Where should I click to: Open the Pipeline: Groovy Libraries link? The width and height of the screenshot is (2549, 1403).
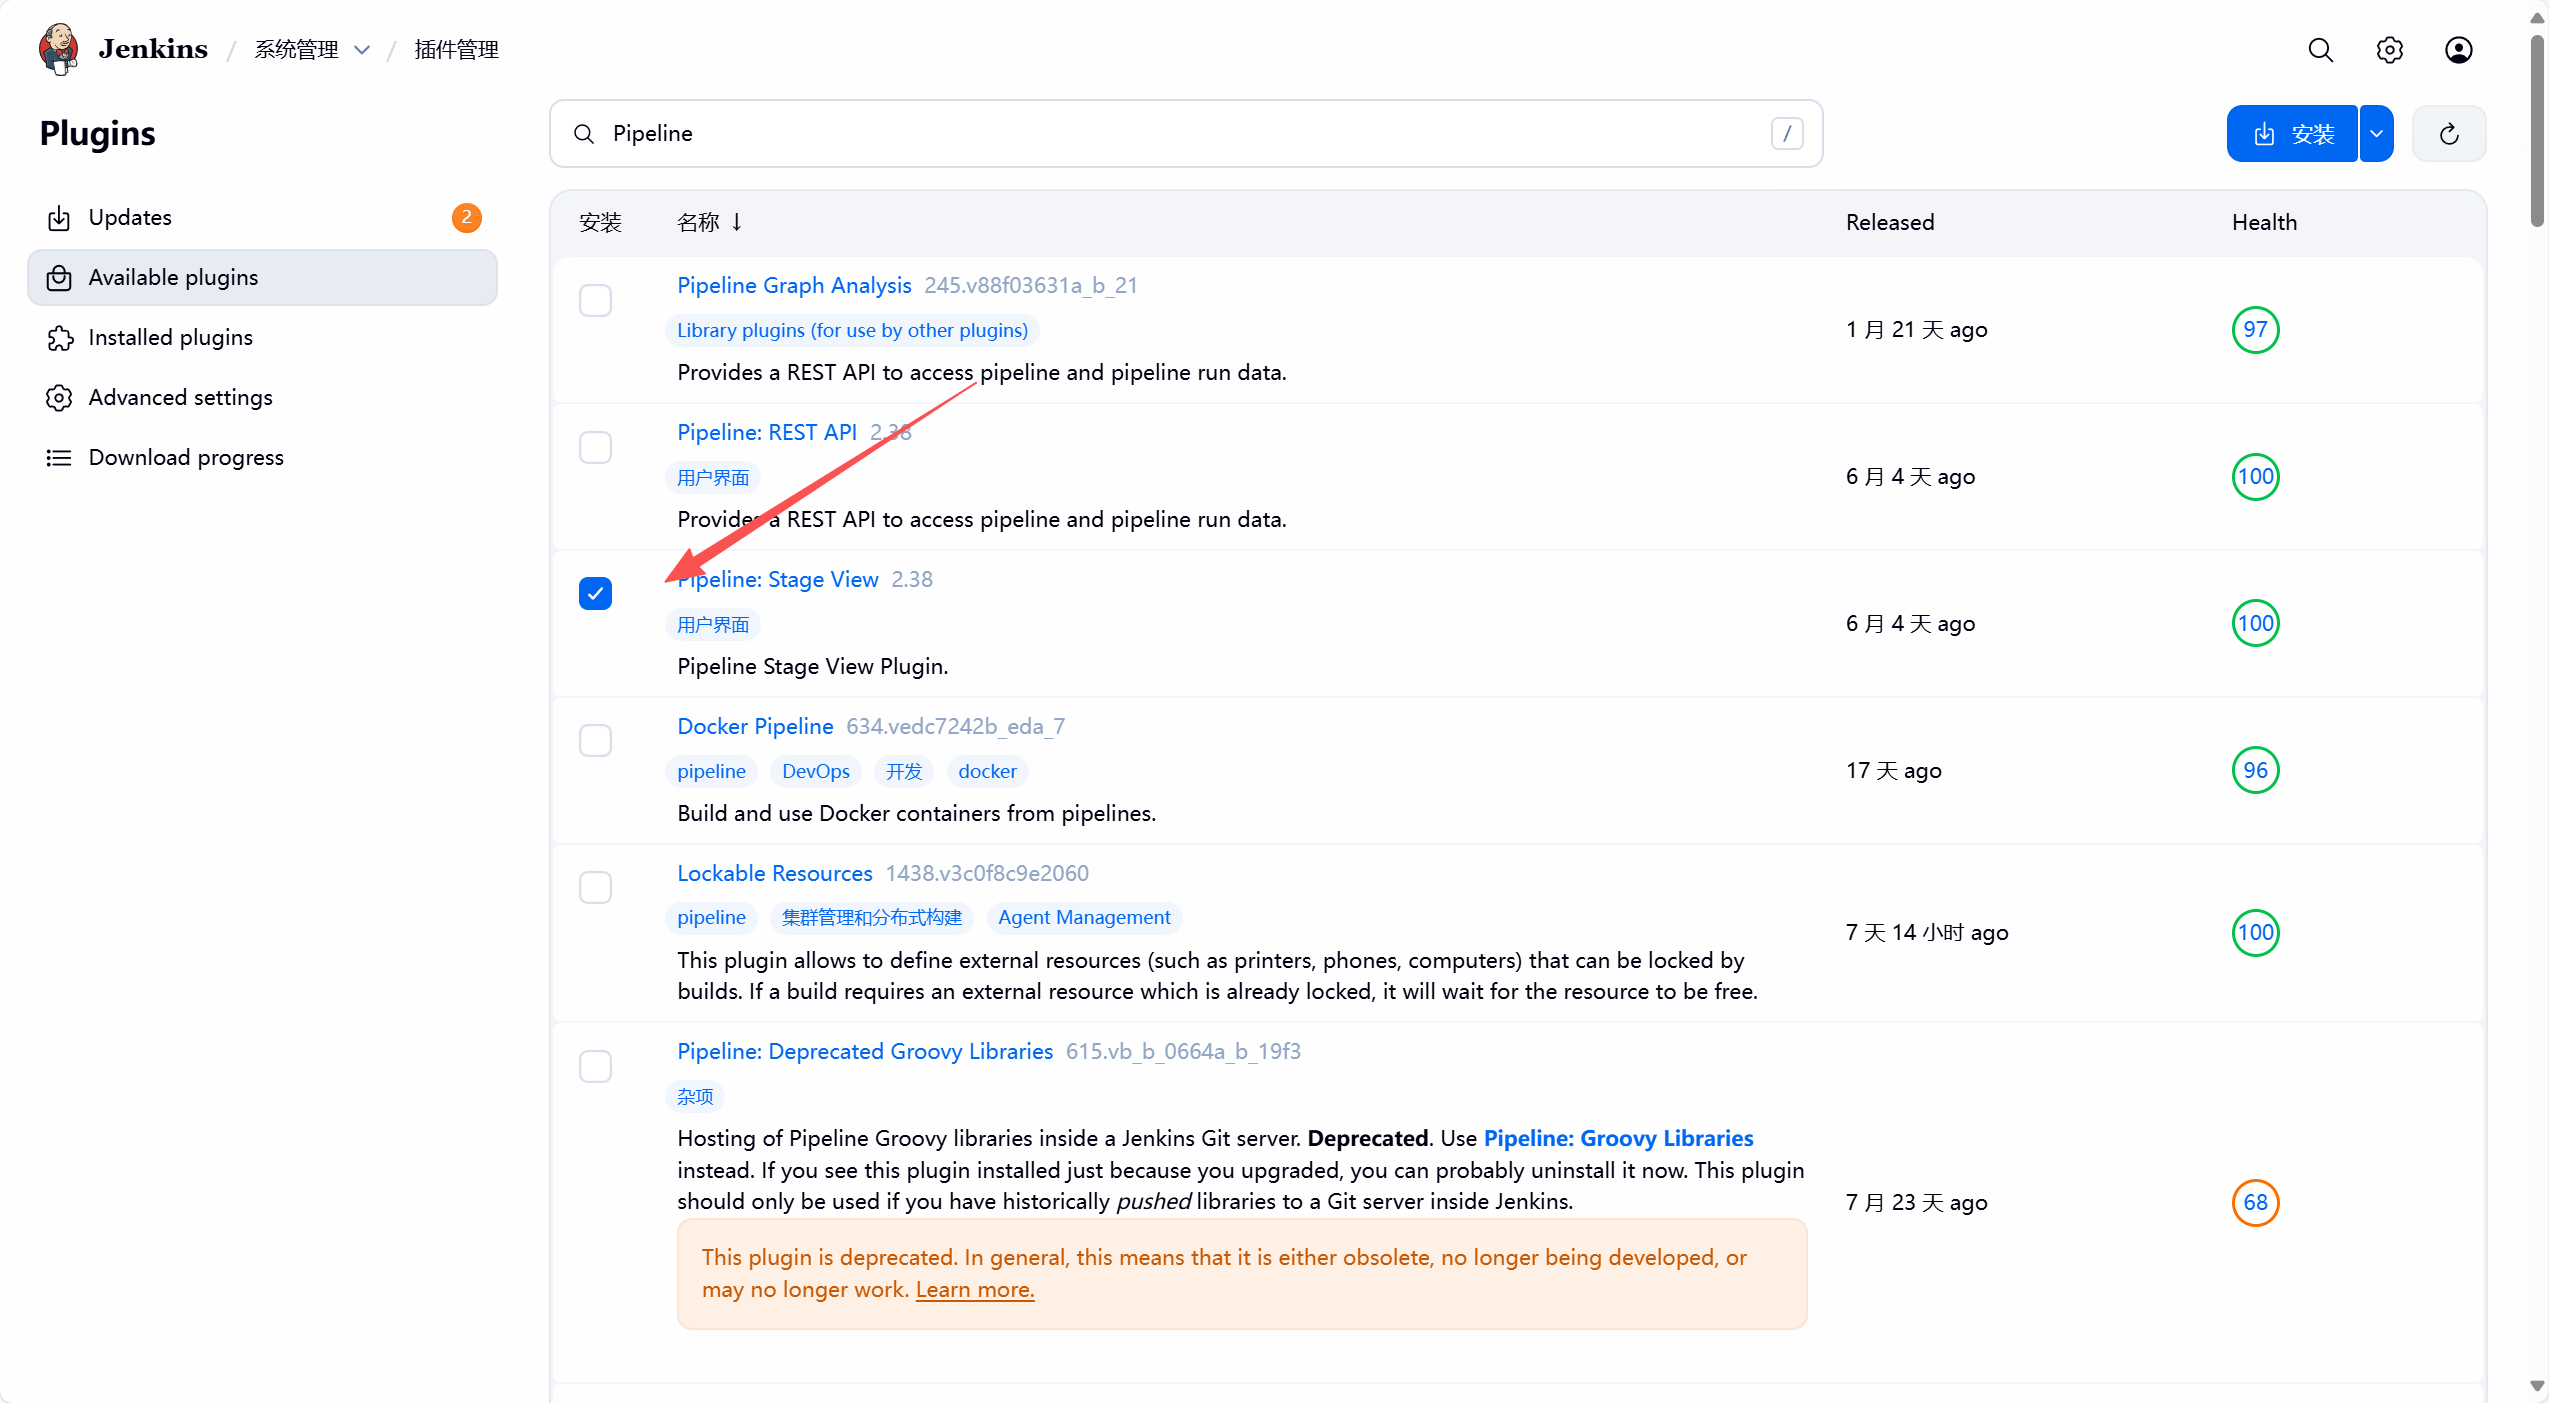1617,1139
